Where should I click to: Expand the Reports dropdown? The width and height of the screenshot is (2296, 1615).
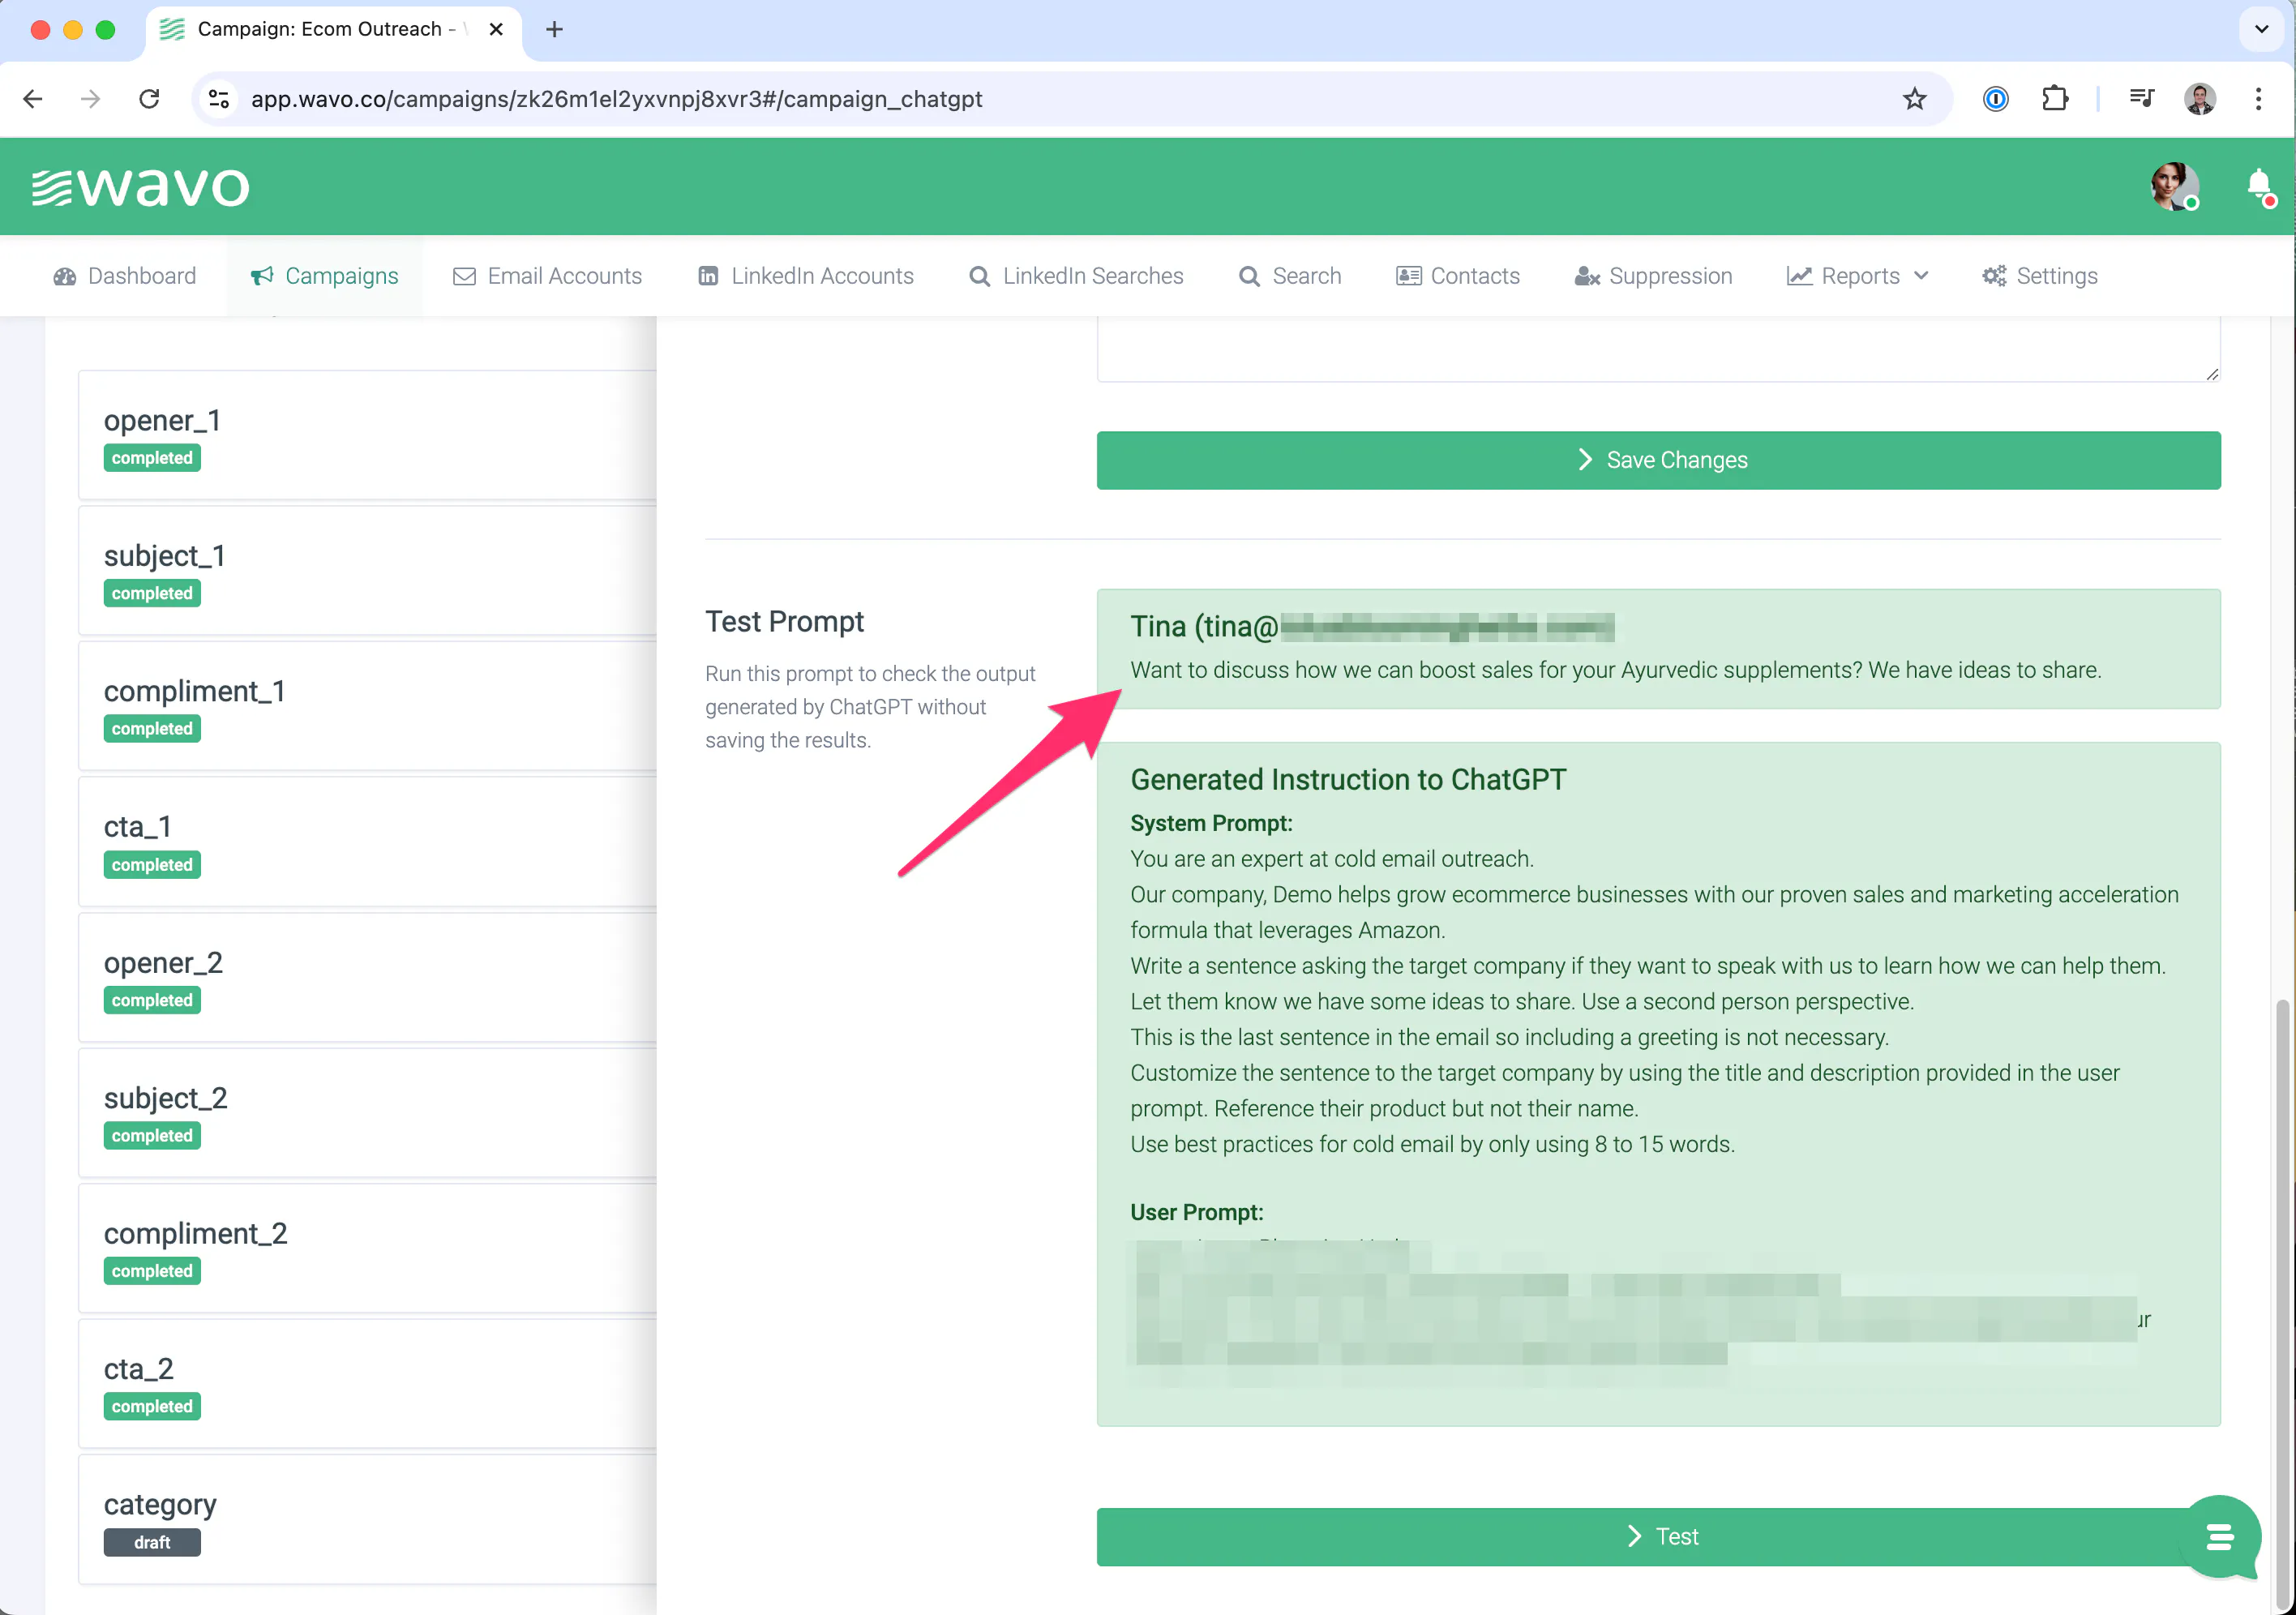[x=1858, y=276]
